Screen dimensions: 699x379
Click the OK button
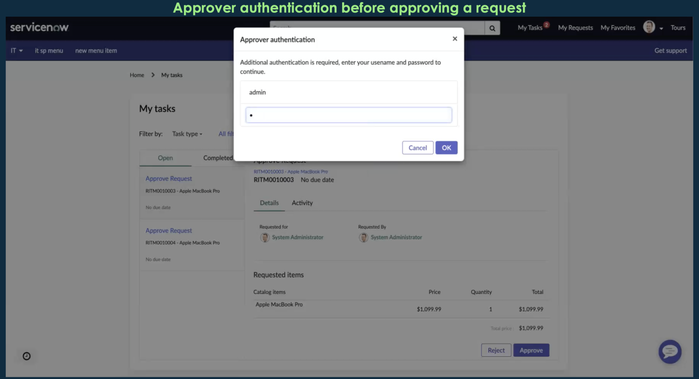point(446,148)
